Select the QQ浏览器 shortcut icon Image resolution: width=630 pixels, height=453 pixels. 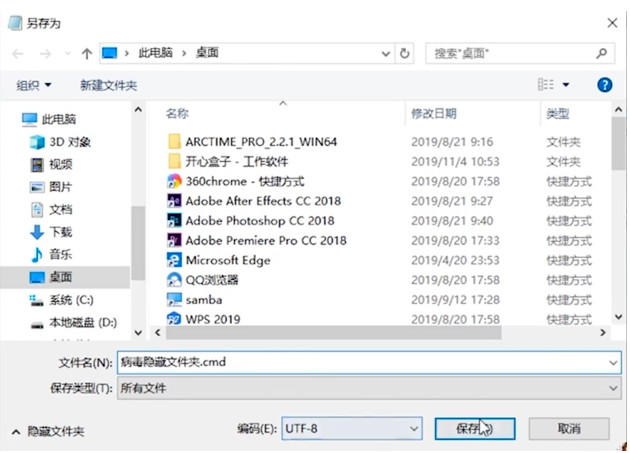[x=174, y=279]
